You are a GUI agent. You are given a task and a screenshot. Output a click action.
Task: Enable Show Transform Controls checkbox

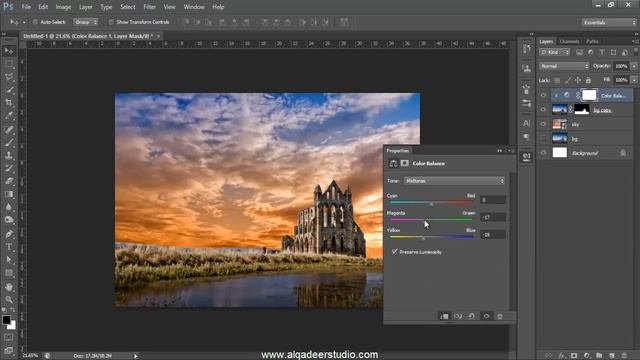(x=111, y=22)
